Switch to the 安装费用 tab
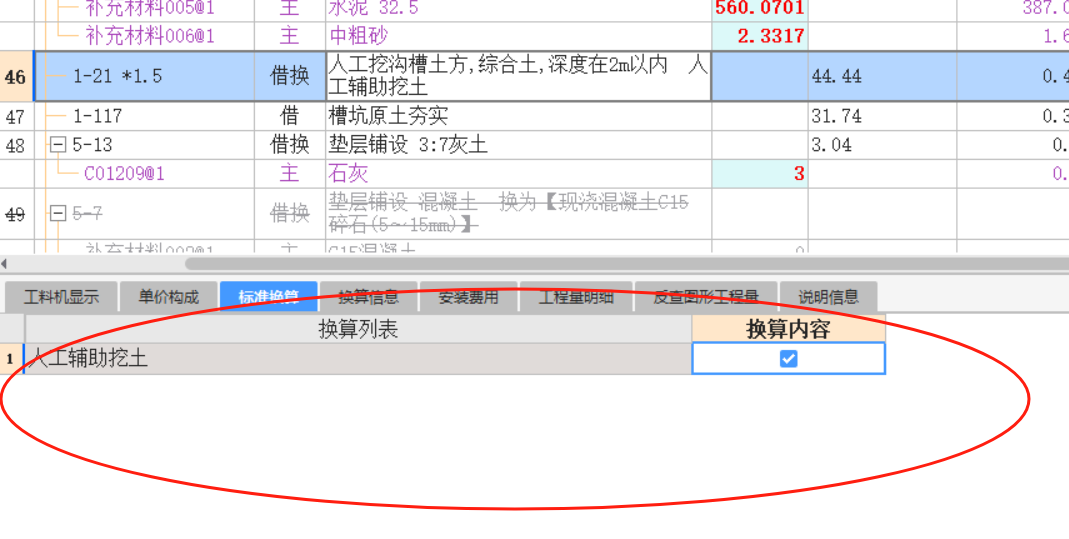The height and width of the screenshot is (539, 1069). point(468,297)
